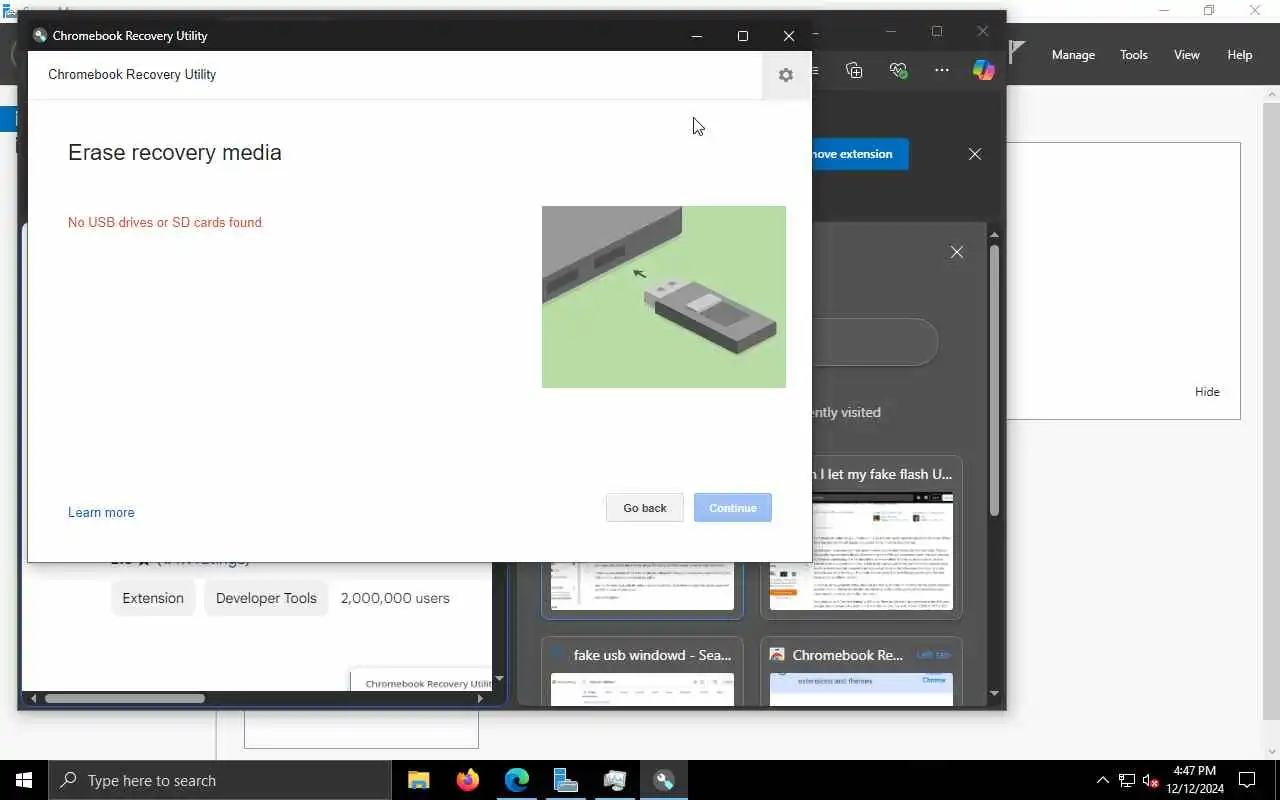This screenshot has width=1280, height=800.
Task: Click the sidebar scrollbar up arrow
Action: [995, 234]
